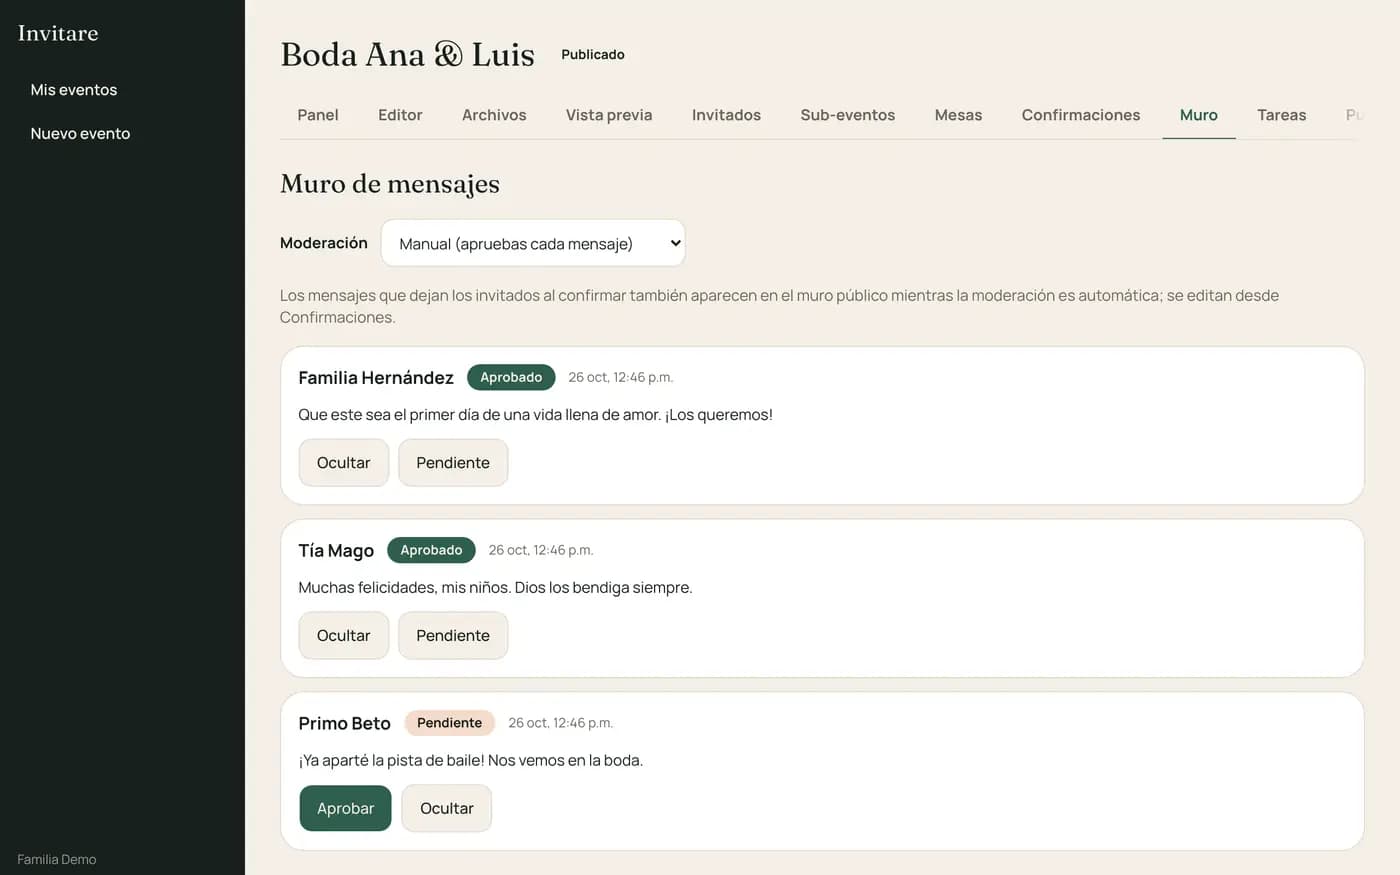Image resolution: width=1400 pixels, height=875 pixels.
Task: Click Familia Hernández's message text
Action: coord(535,415)
